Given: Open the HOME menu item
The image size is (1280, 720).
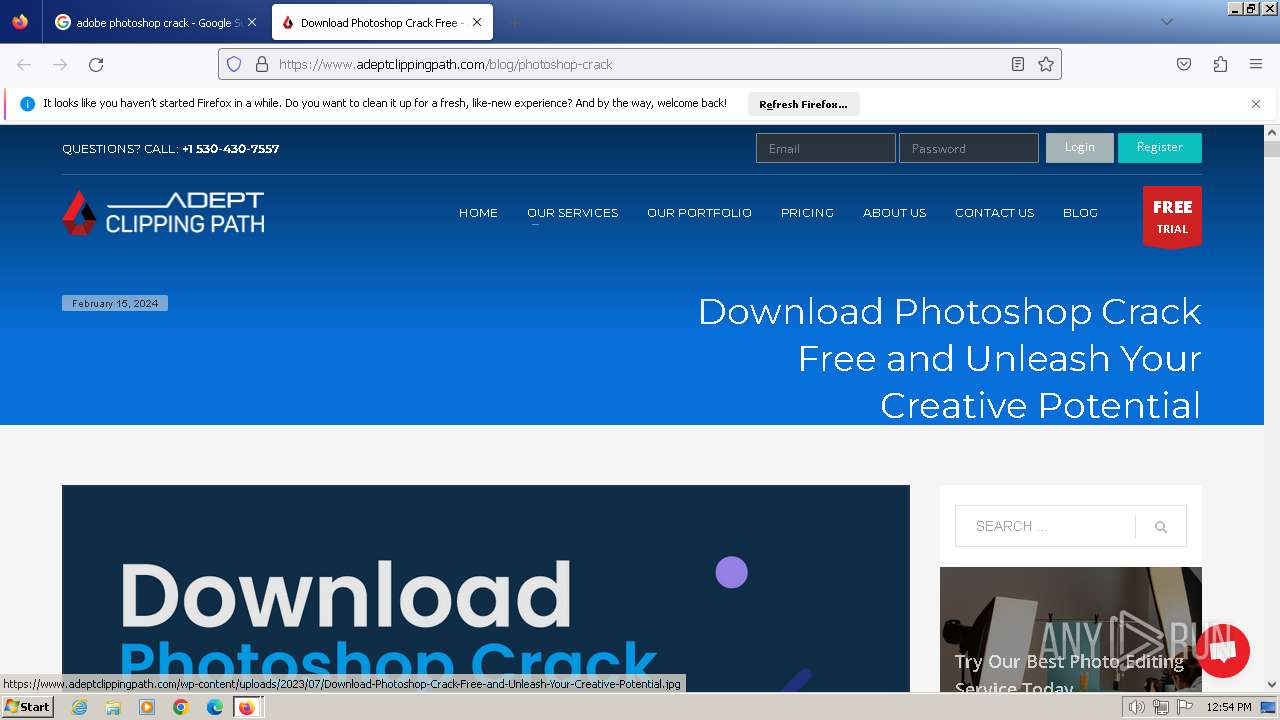Looking at the screenshot, I should click(x=478, y=213).
